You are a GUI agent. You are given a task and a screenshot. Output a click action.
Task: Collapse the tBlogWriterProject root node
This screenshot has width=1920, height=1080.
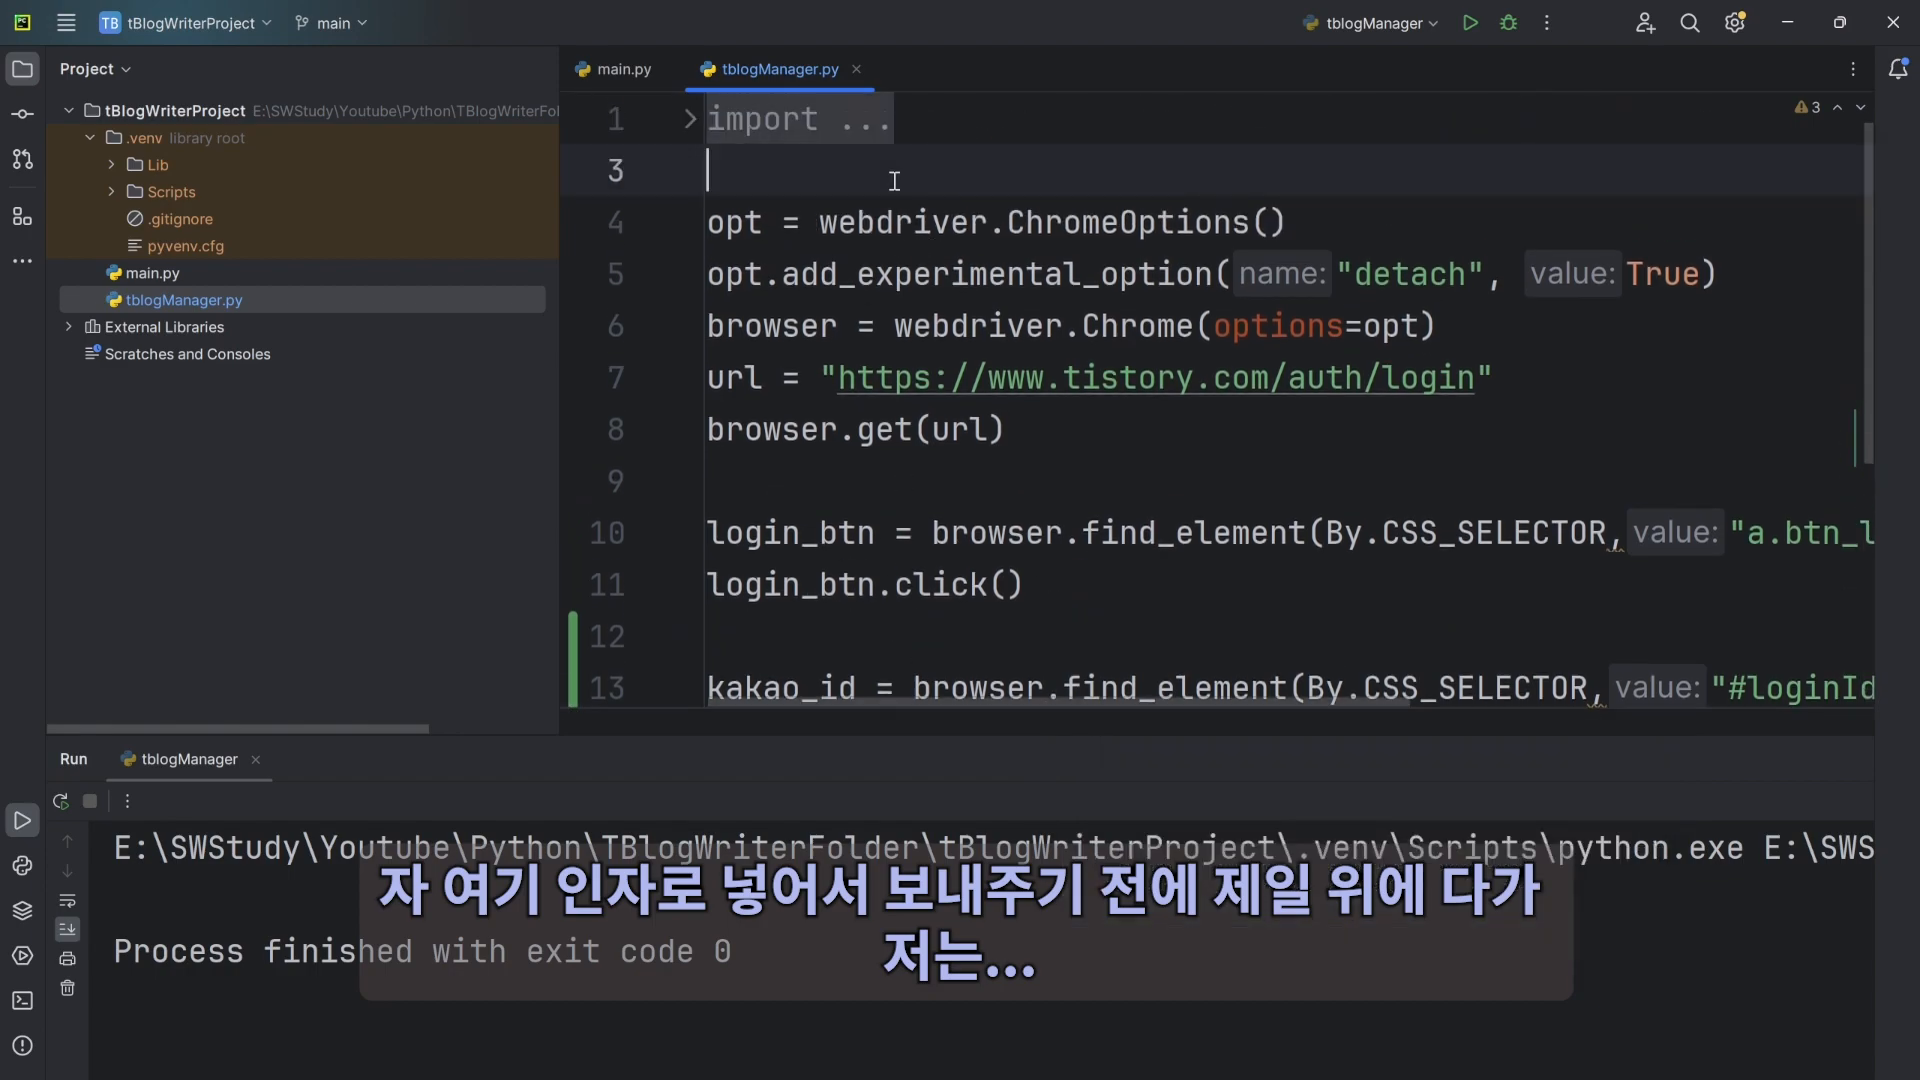pos(69,111)
